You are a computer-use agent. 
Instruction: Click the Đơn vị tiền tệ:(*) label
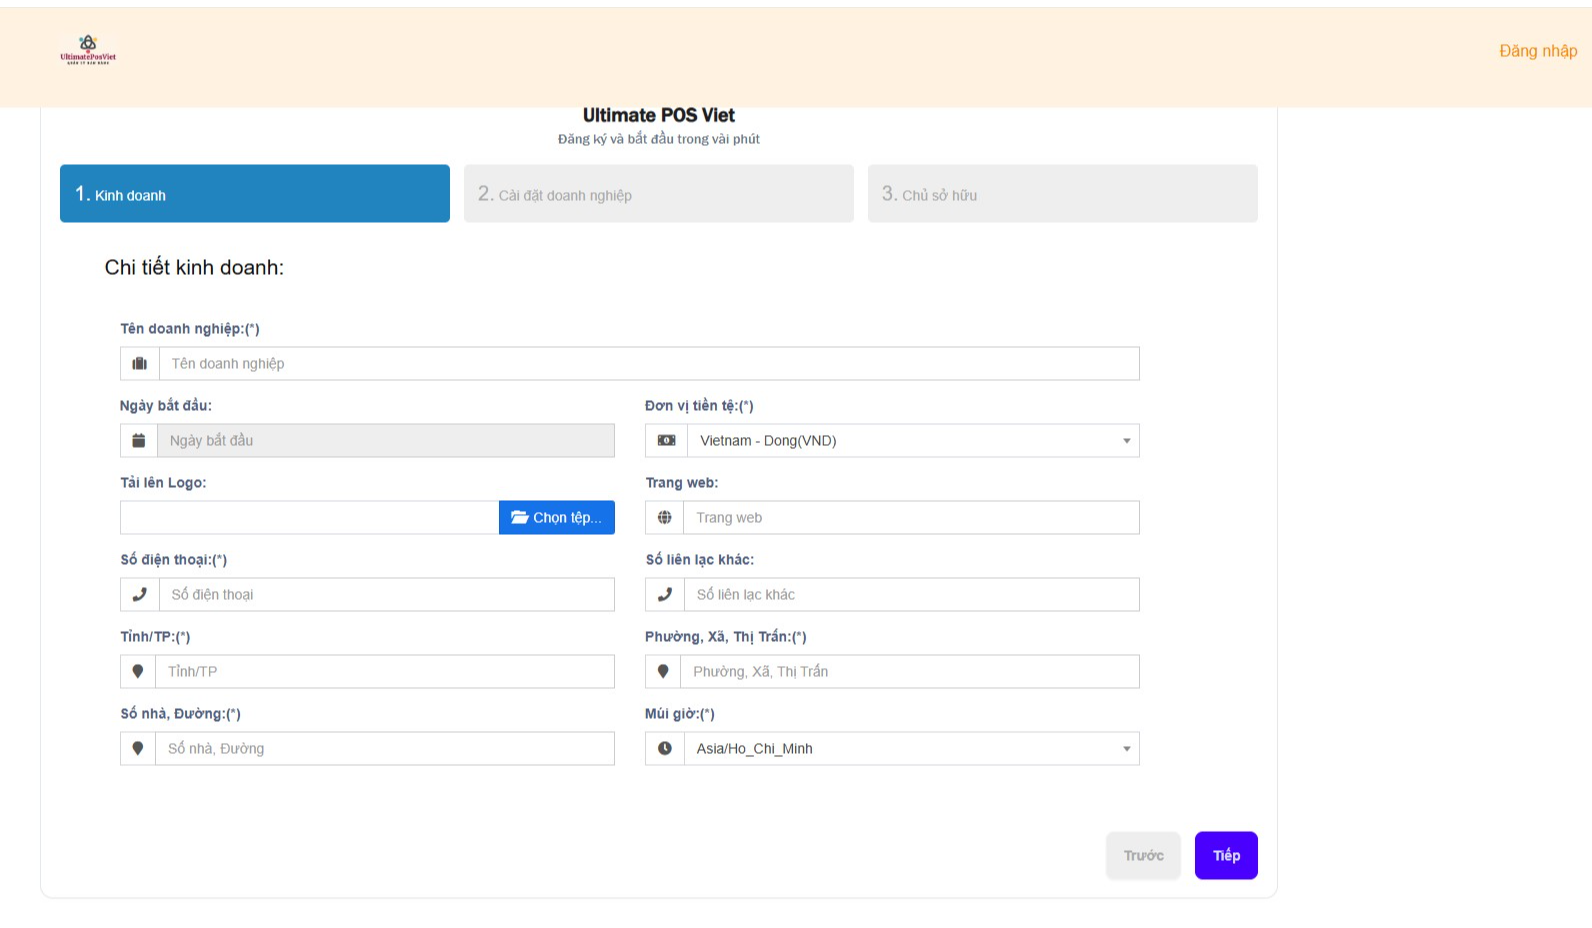pyautogui.click(x=699, y=406)
